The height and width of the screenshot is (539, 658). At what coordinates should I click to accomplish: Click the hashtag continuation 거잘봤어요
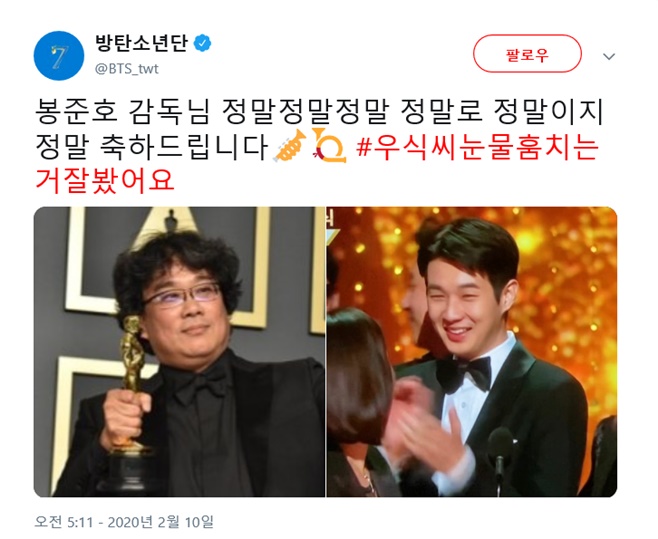(104, 181)
